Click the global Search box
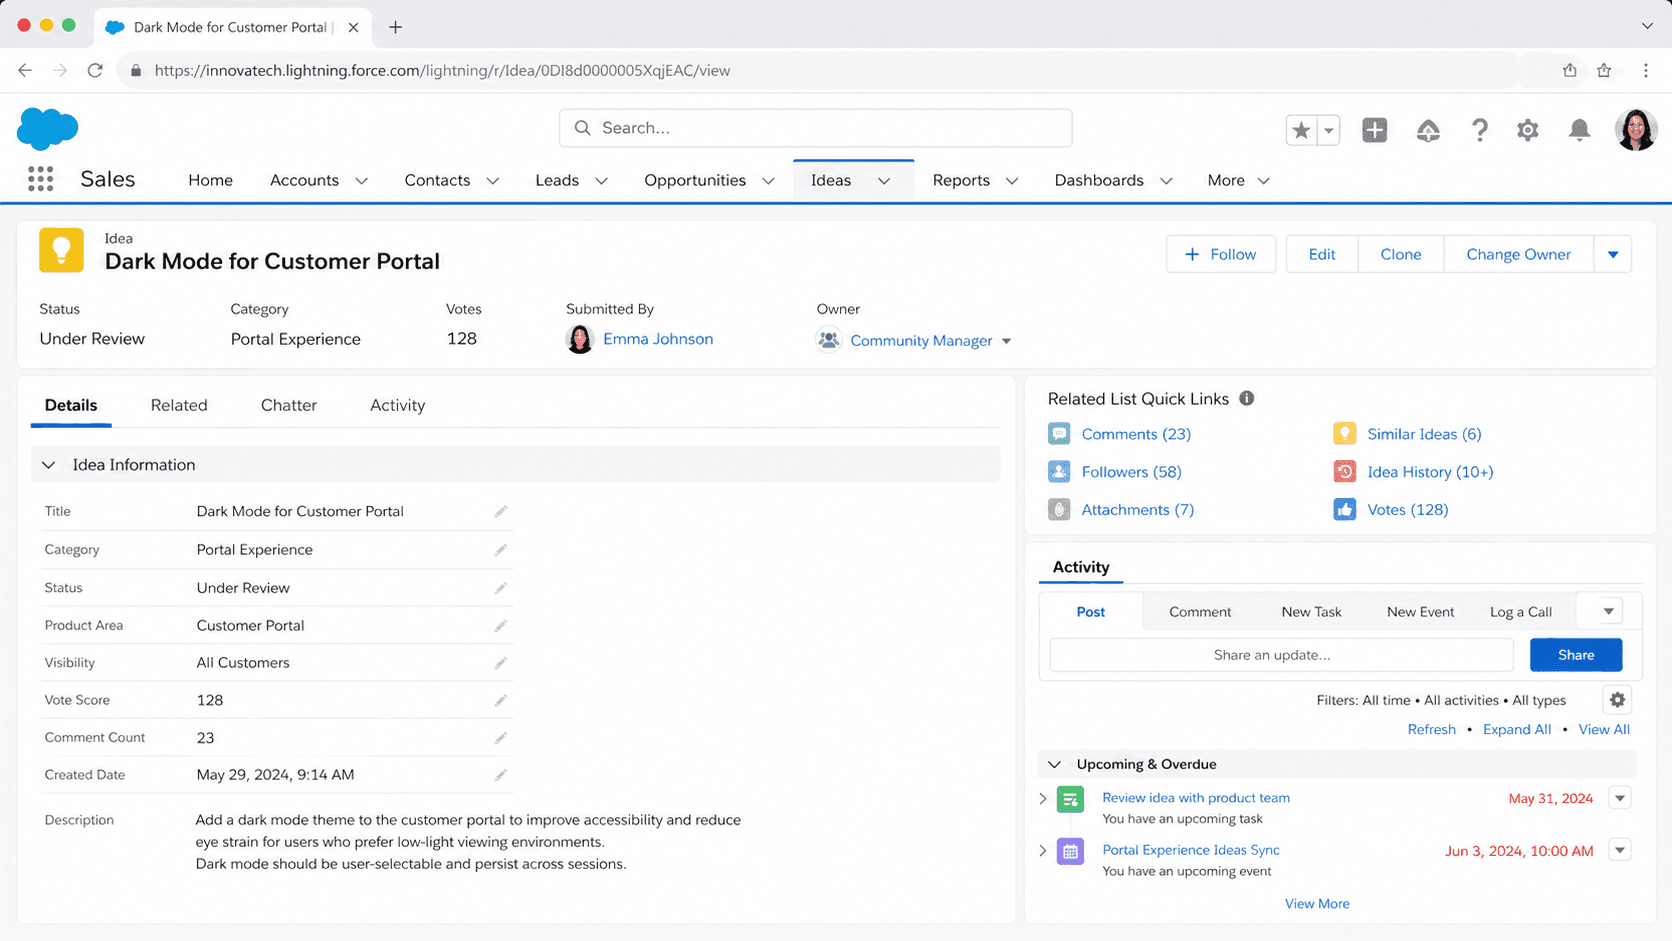 [x=815, y=128]
